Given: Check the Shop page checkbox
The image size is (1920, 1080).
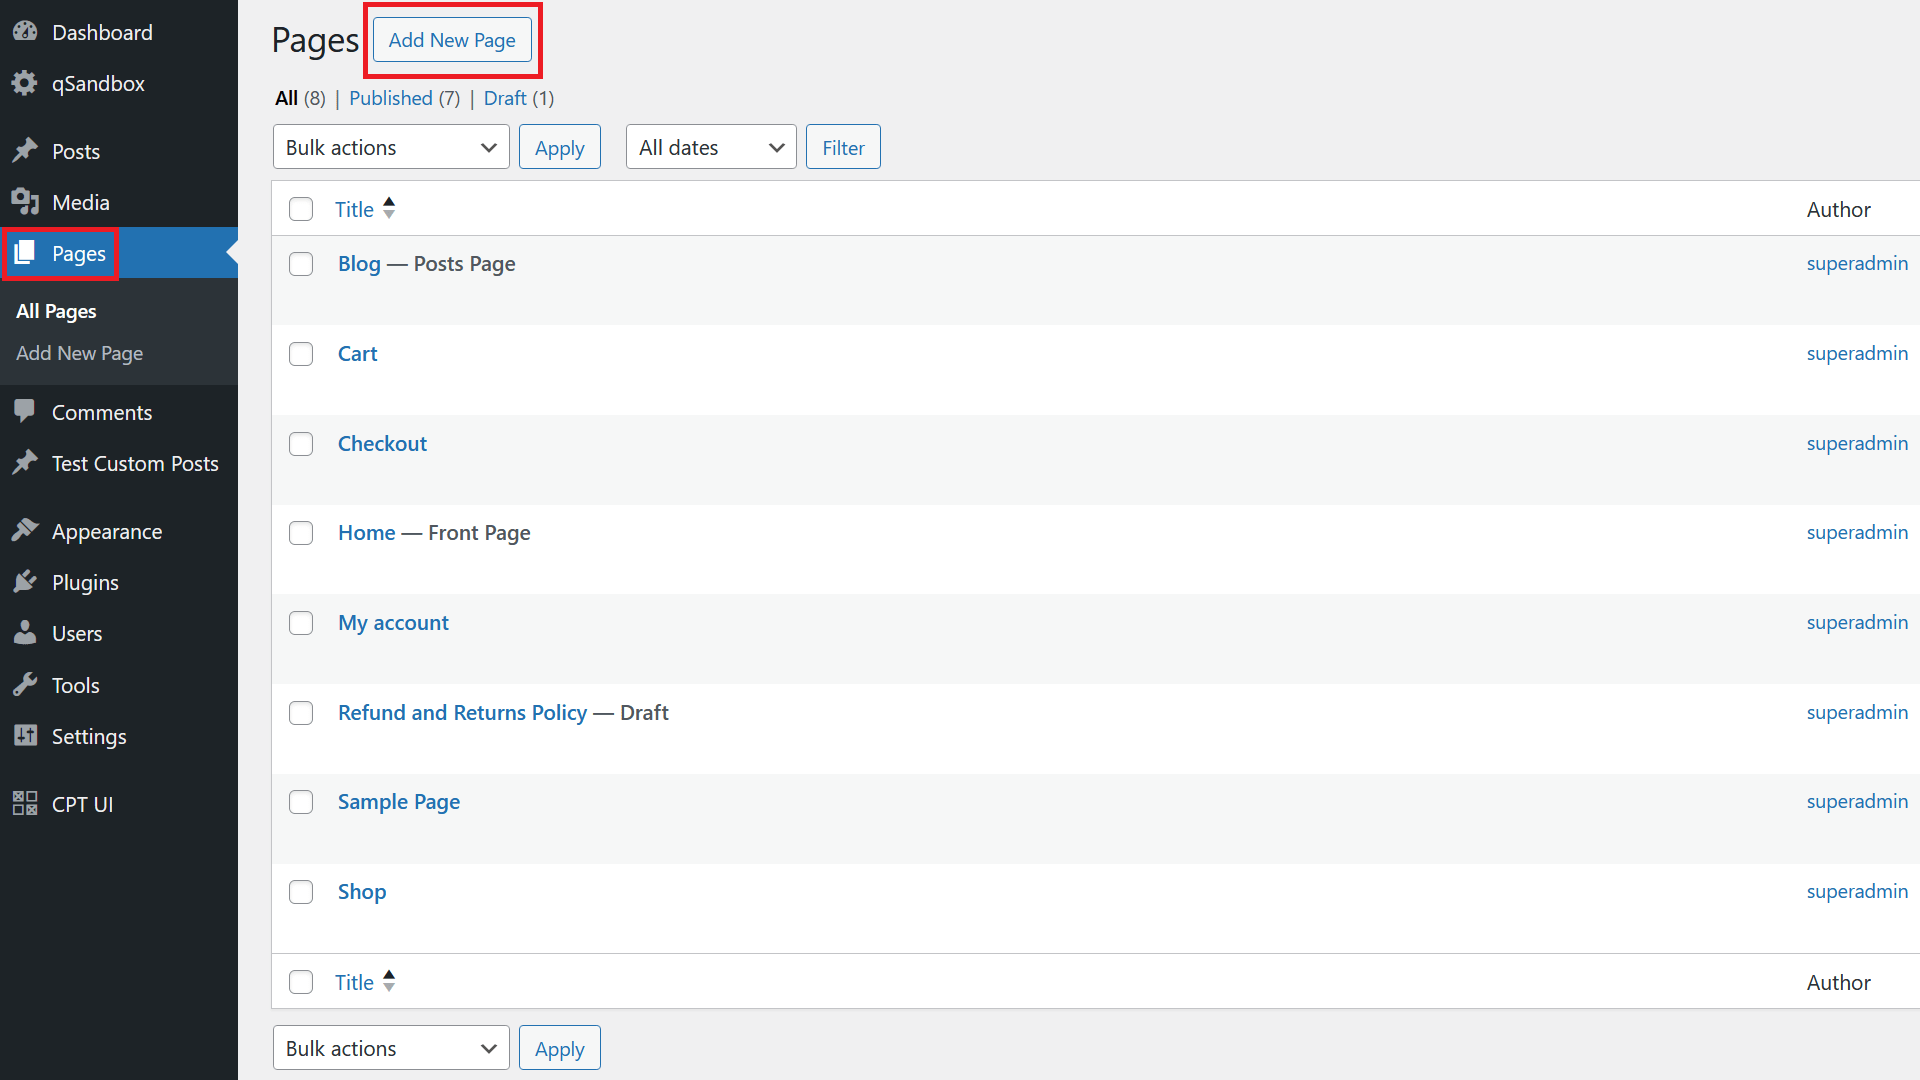Looking at the screenshot, I should (301, 892).
